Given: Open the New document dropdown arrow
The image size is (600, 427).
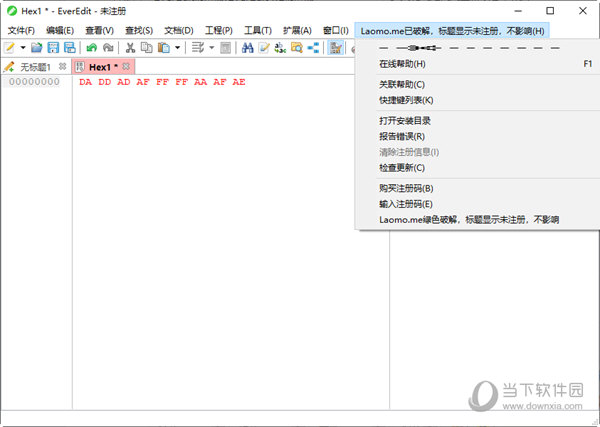Looking at the screenshot, I should pos(23,48).
